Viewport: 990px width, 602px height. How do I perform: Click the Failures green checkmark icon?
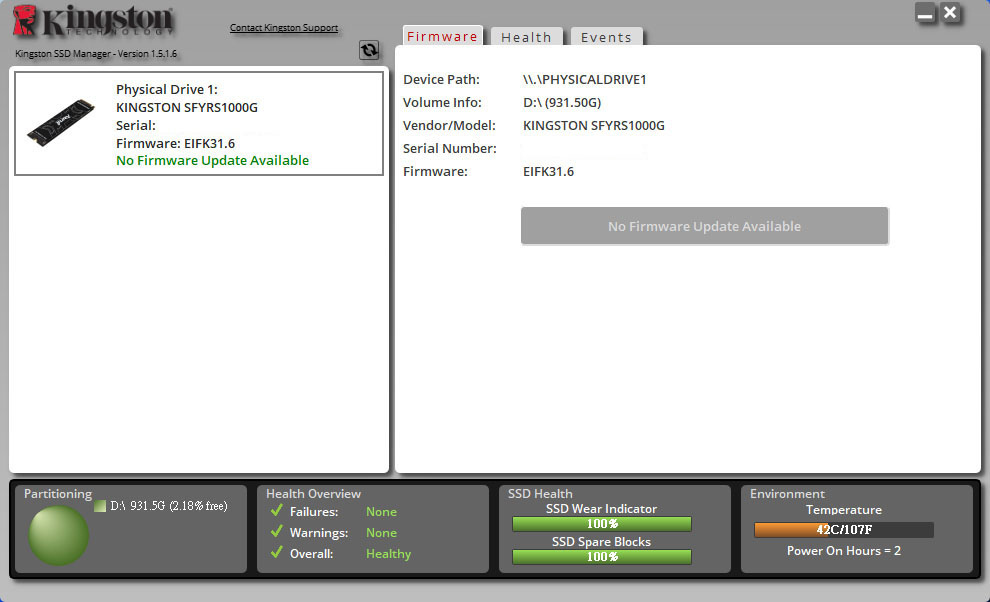(277, 510)
